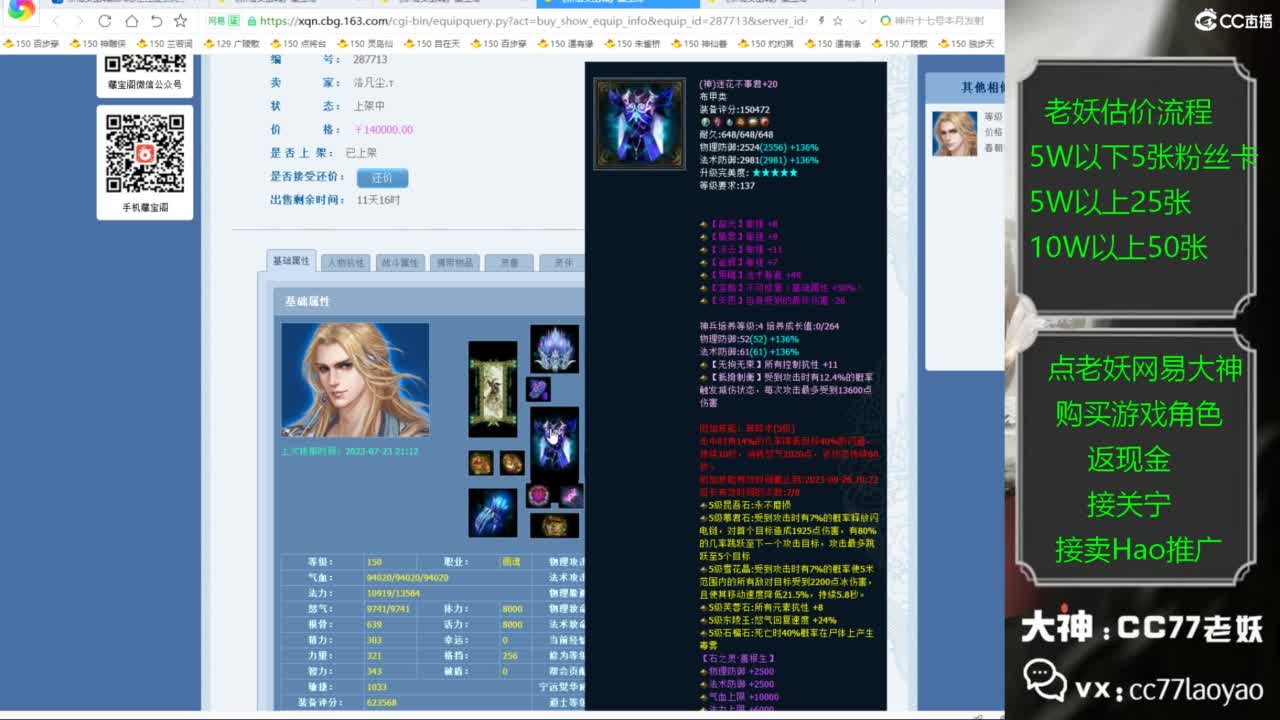Click the 网易 site badge in the address bar

pos(223,21)
